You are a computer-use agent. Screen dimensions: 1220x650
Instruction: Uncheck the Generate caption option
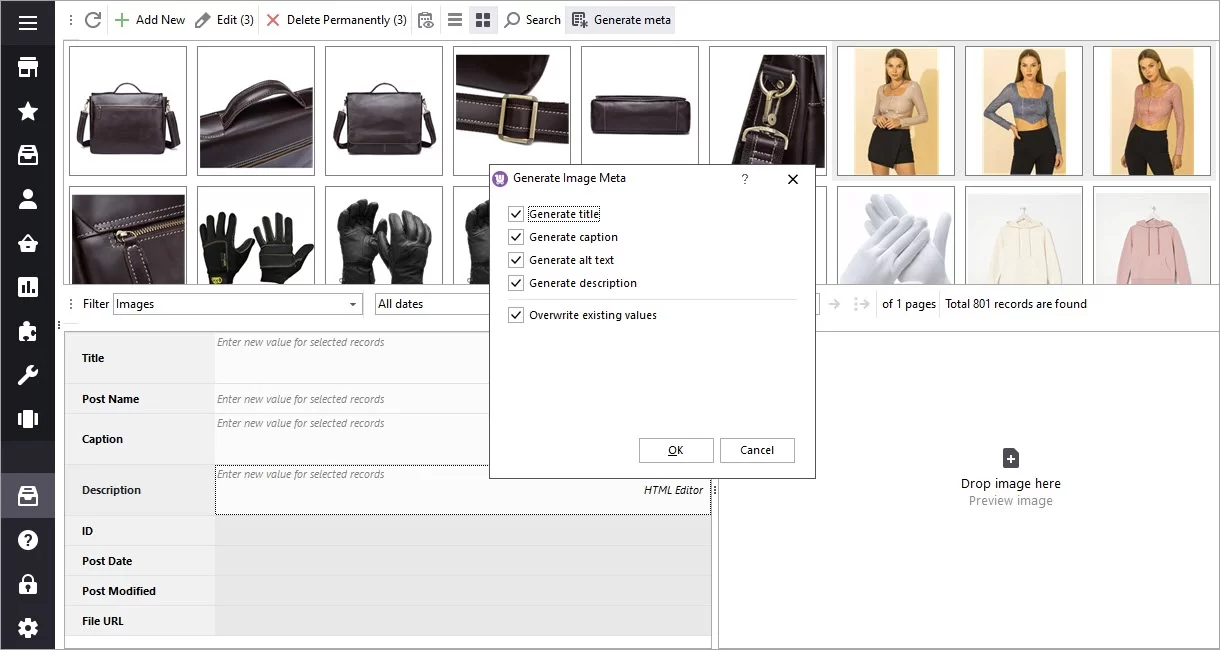[x=516, y=237]
